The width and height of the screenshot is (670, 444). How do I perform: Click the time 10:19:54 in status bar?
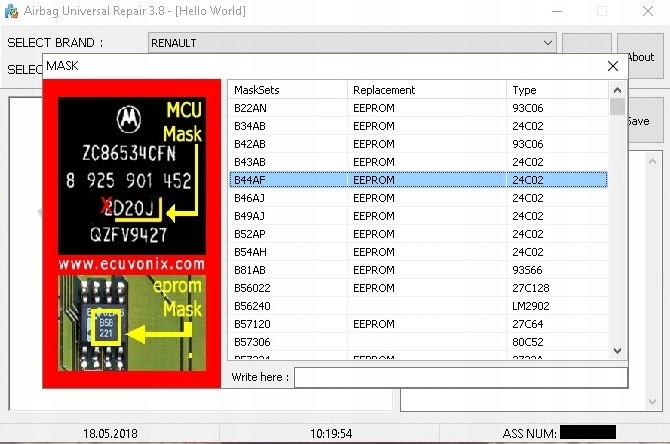(x=331, y=434)
